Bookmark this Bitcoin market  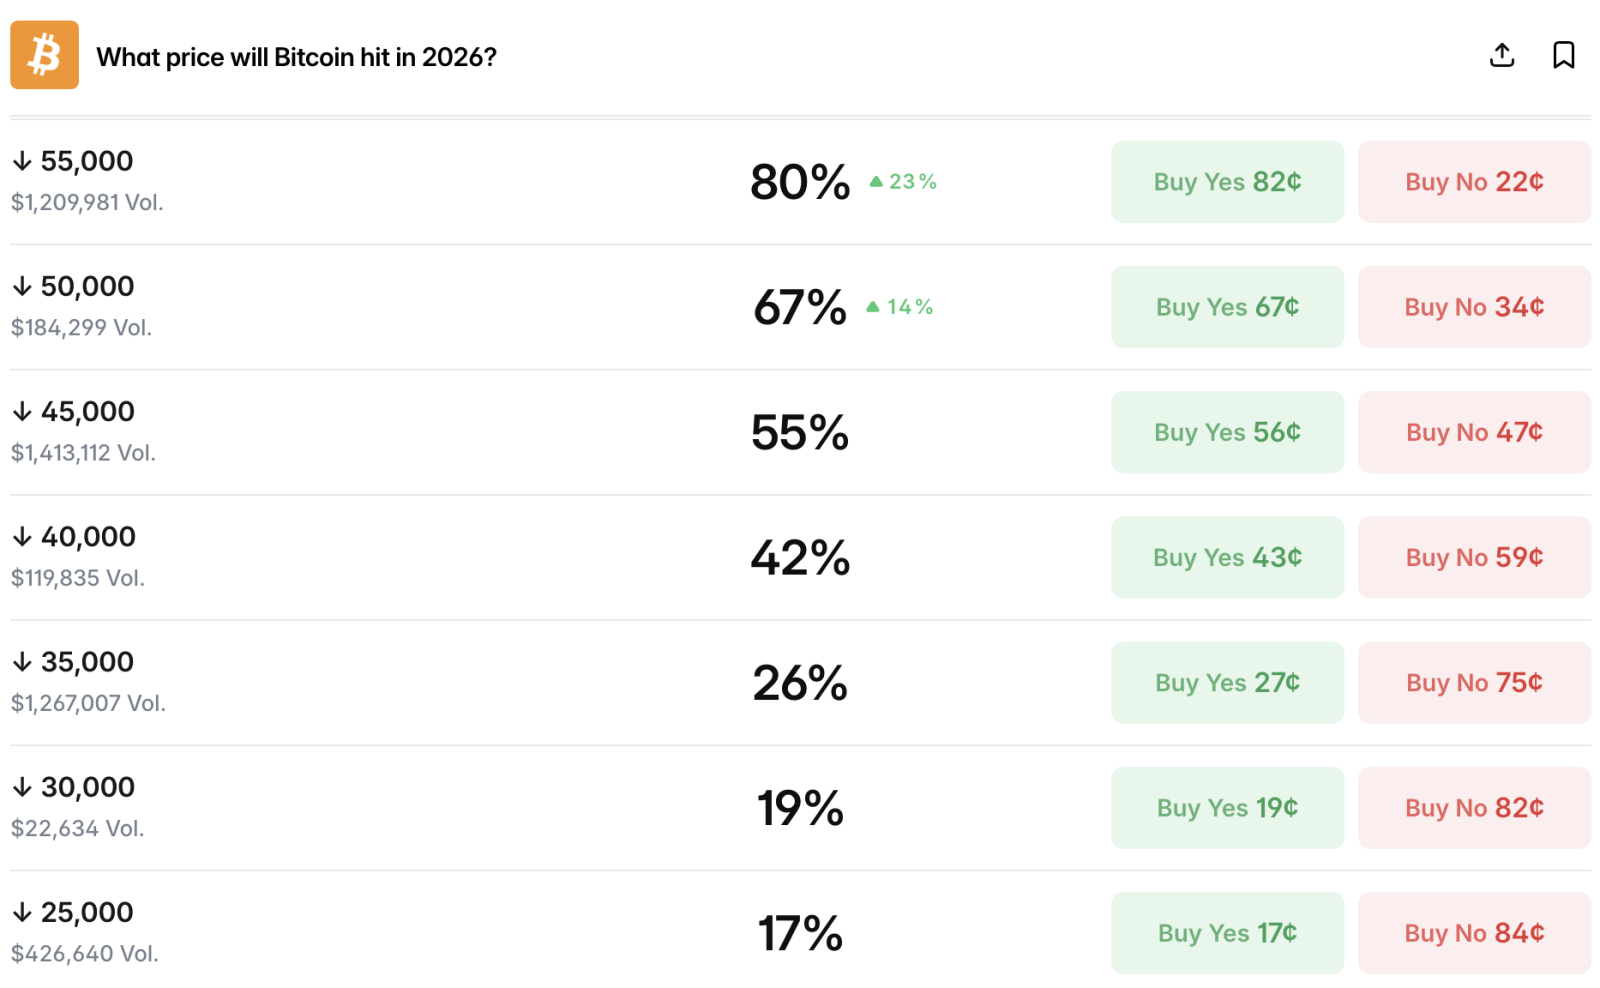[1563, 55]
